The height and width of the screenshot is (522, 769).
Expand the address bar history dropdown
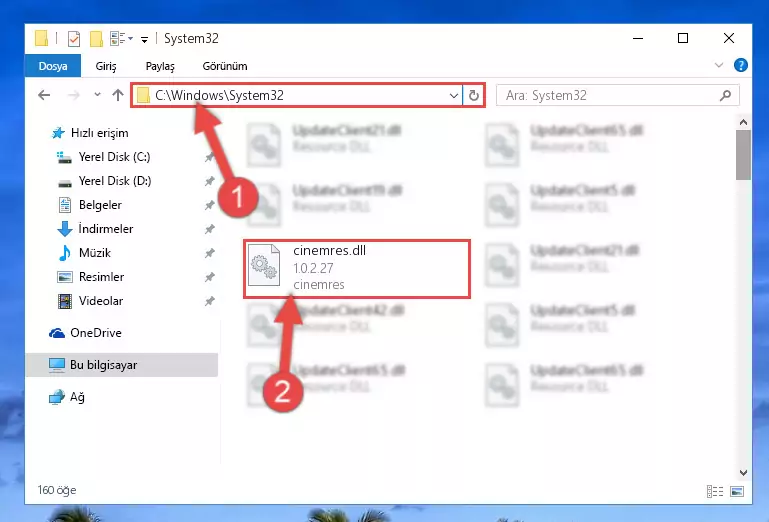tap(454, 96)
